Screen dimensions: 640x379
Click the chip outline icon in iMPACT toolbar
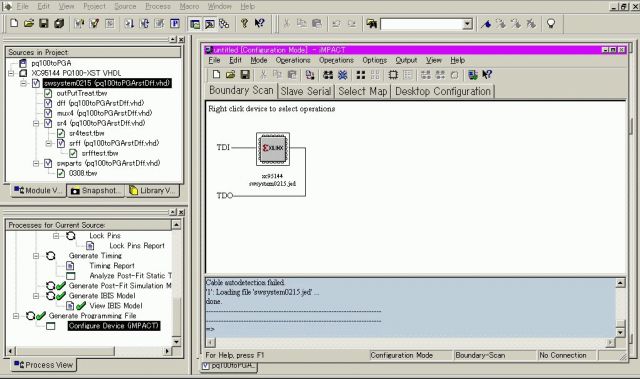click(393, 75)
